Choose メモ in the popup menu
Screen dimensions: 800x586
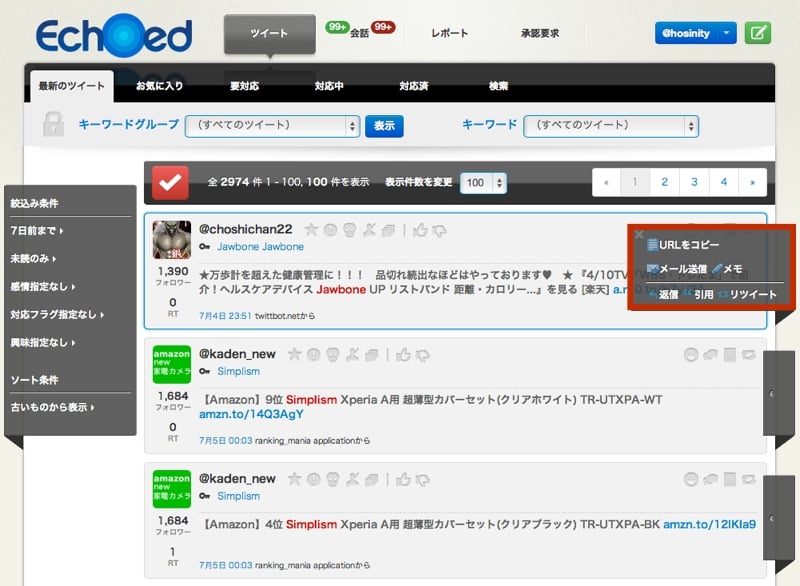(x=728, y=269)
